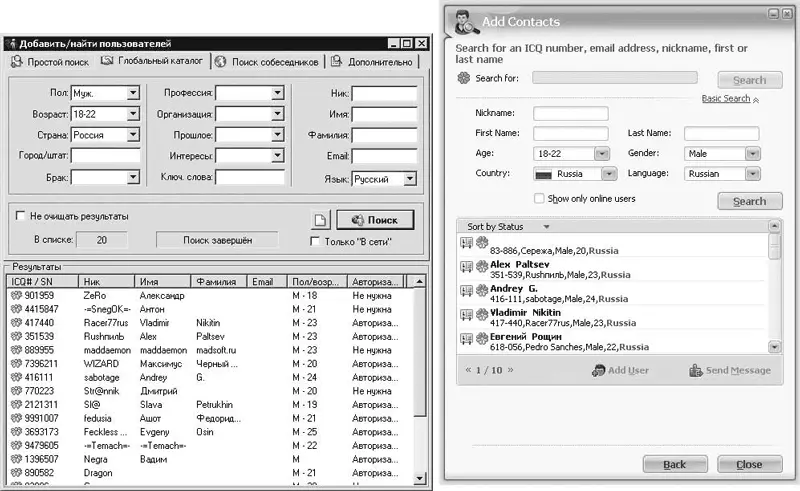Click the Nickname field in Add Contacts

click(570, 113)
